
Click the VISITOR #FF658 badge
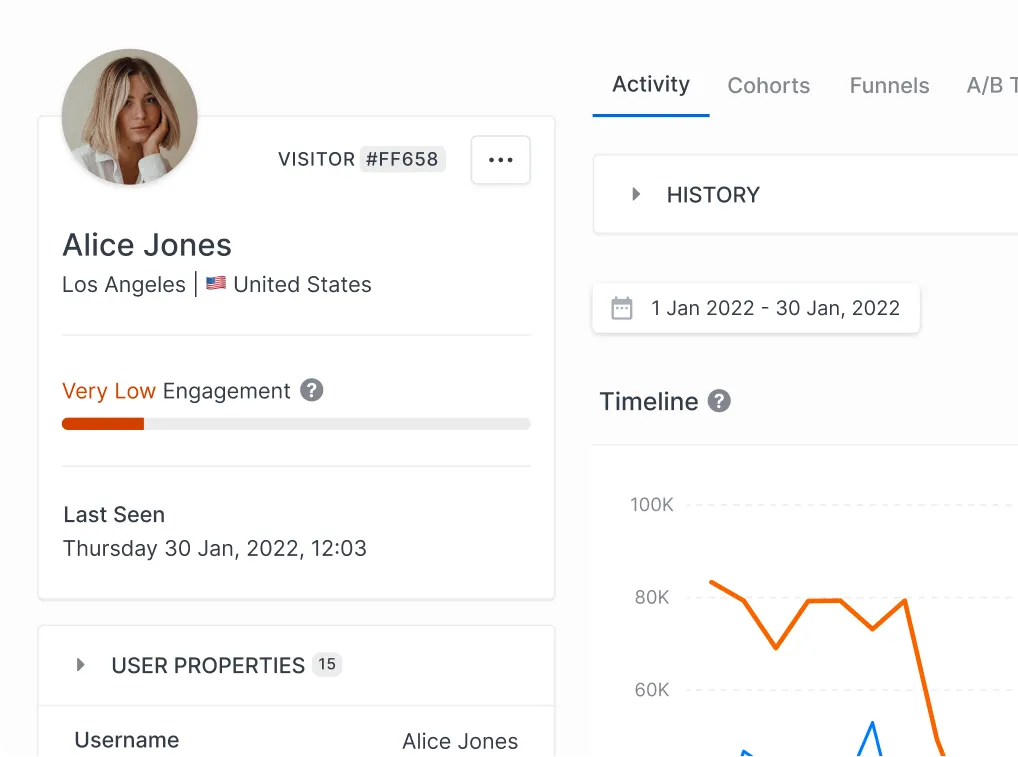pos(362,158)
